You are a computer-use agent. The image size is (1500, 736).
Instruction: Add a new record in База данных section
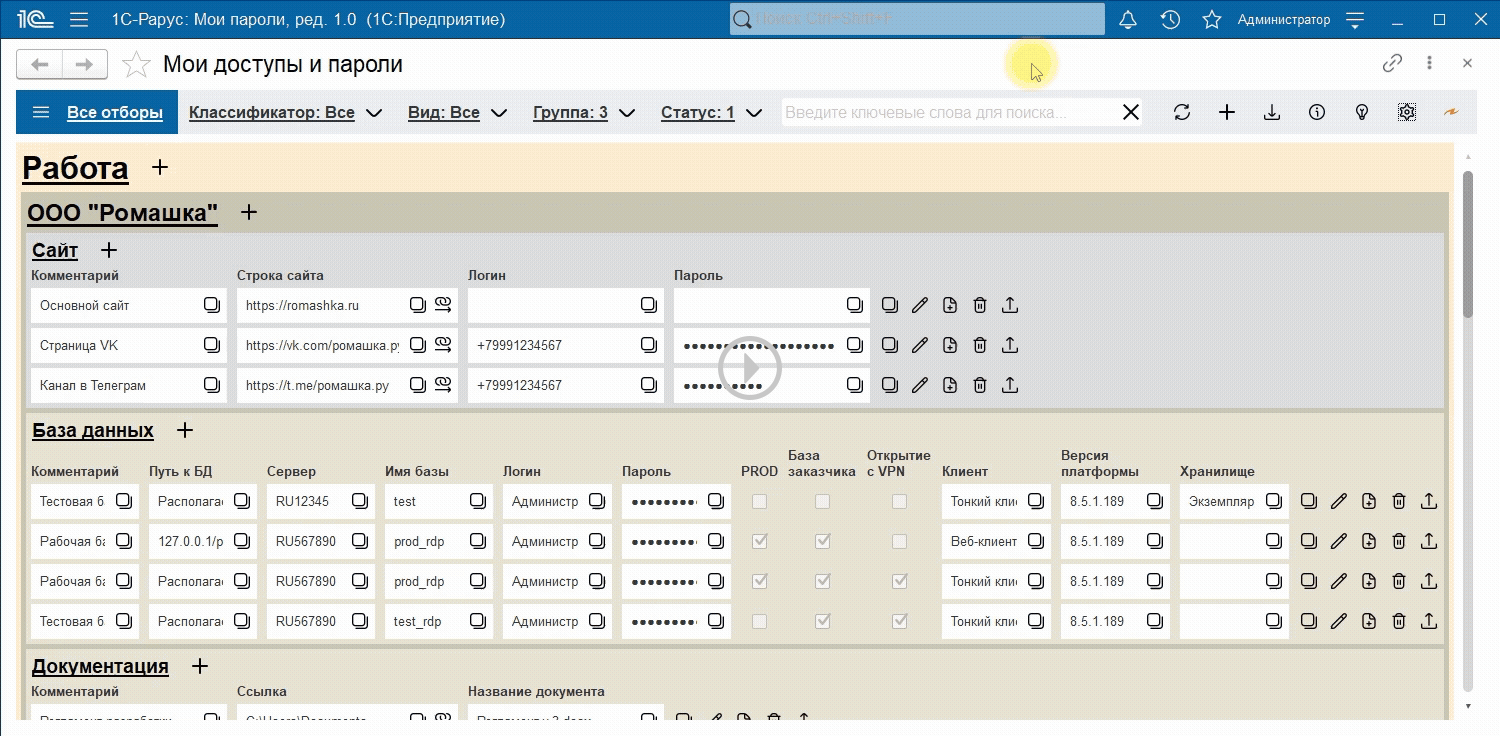[x=185, y=430]
